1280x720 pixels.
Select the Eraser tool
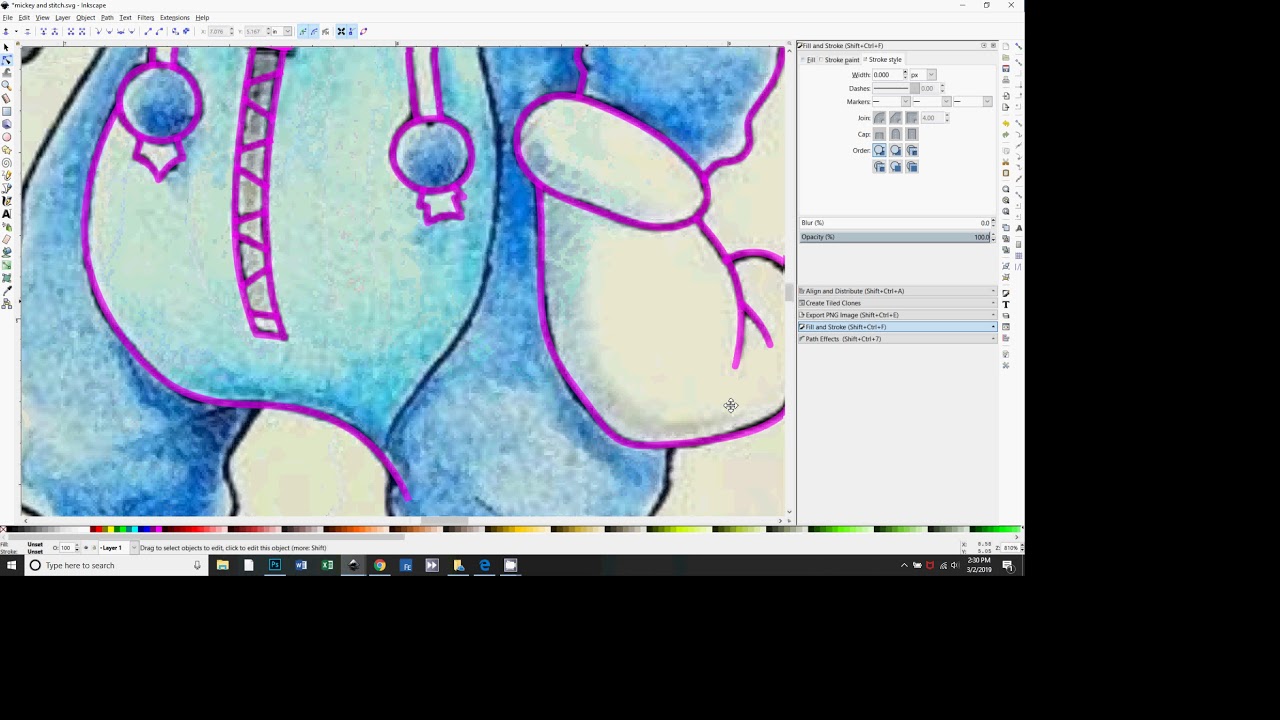(7, 240)
